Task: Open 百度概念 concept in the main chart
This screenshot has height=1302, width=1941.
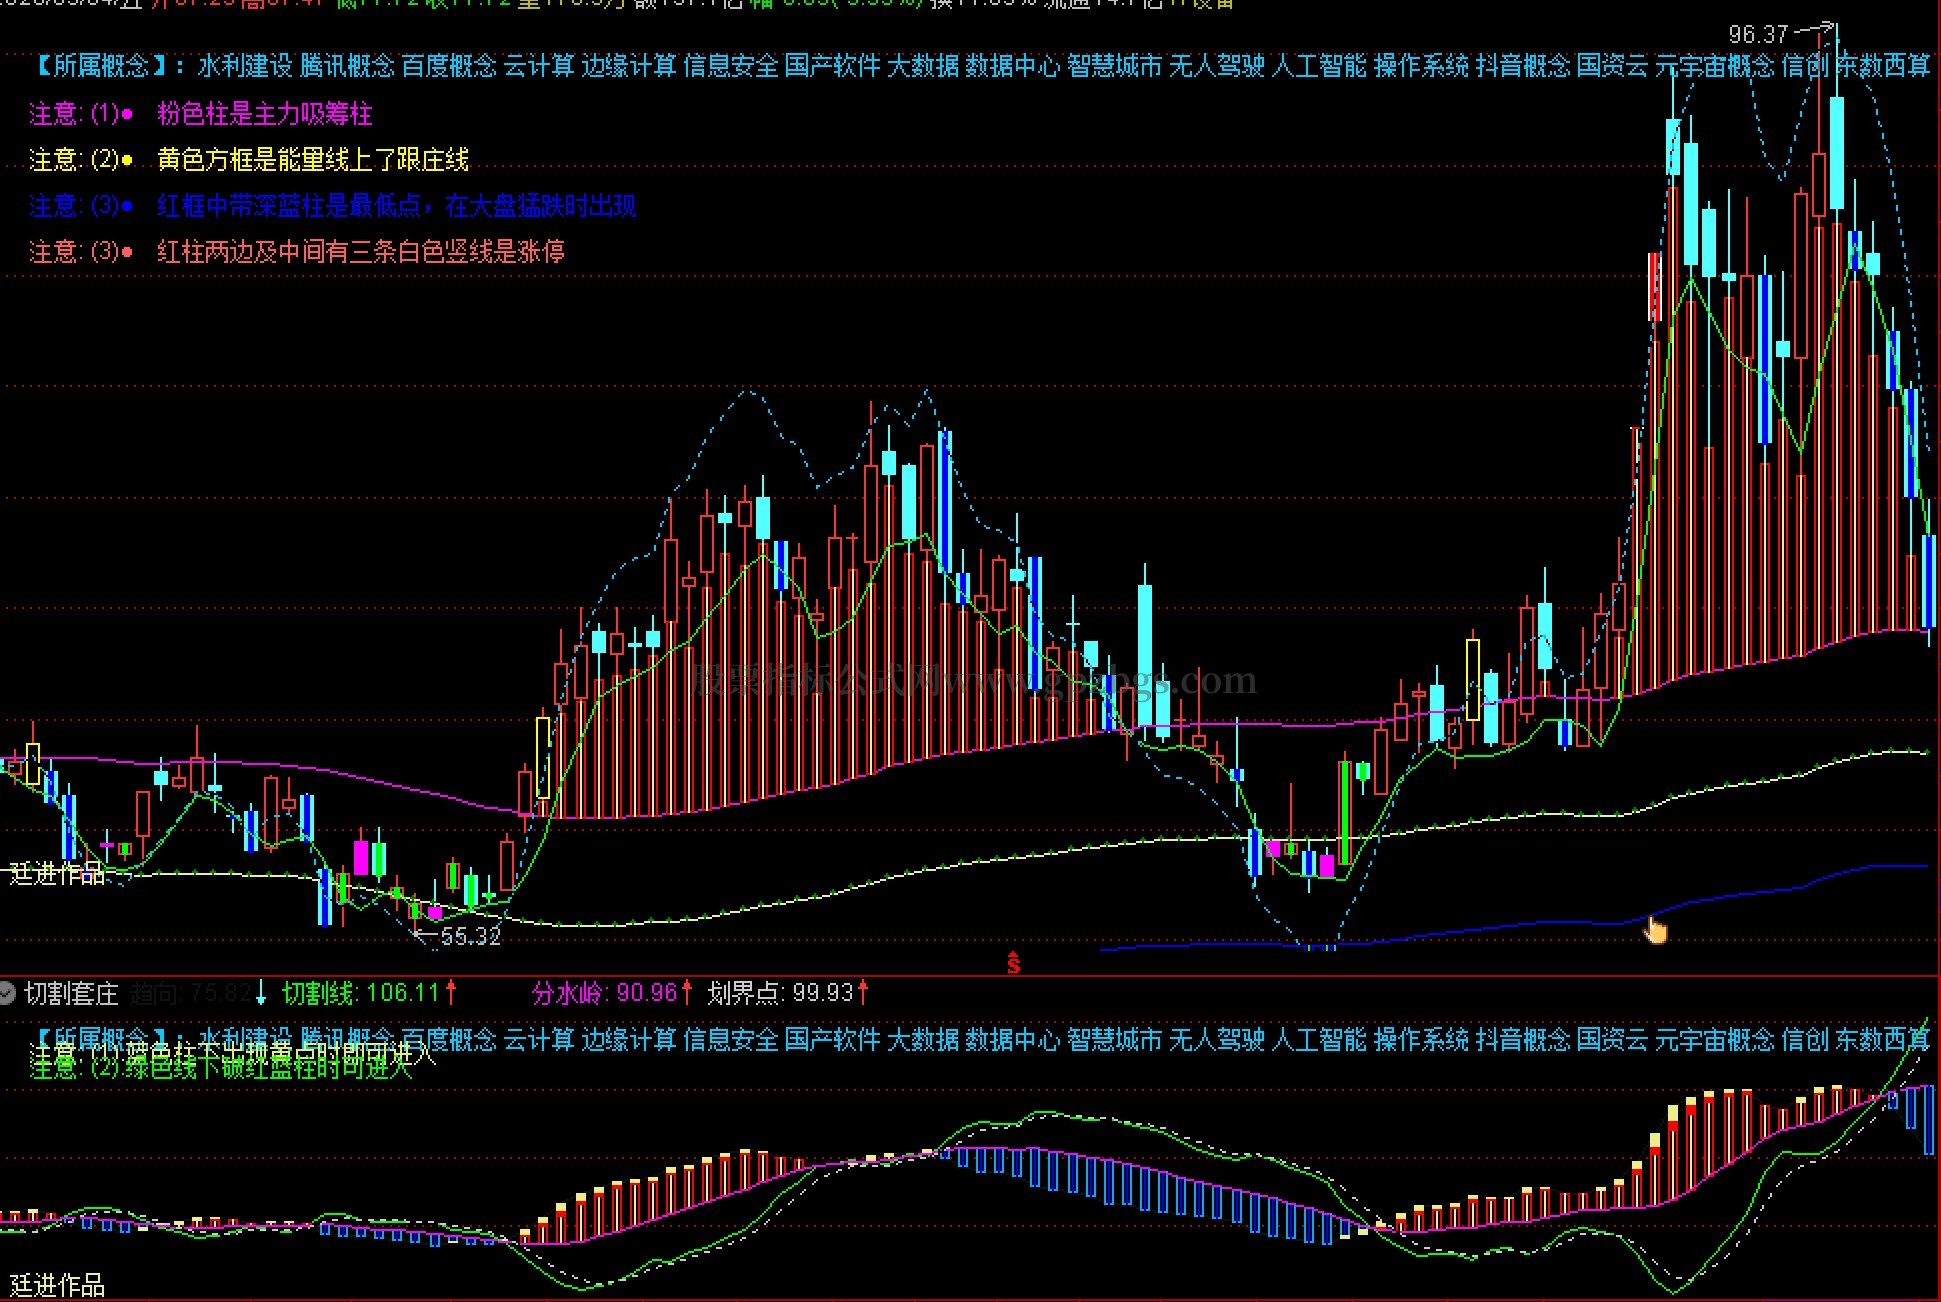Action: pyautogui.click(x=449, y=66)
